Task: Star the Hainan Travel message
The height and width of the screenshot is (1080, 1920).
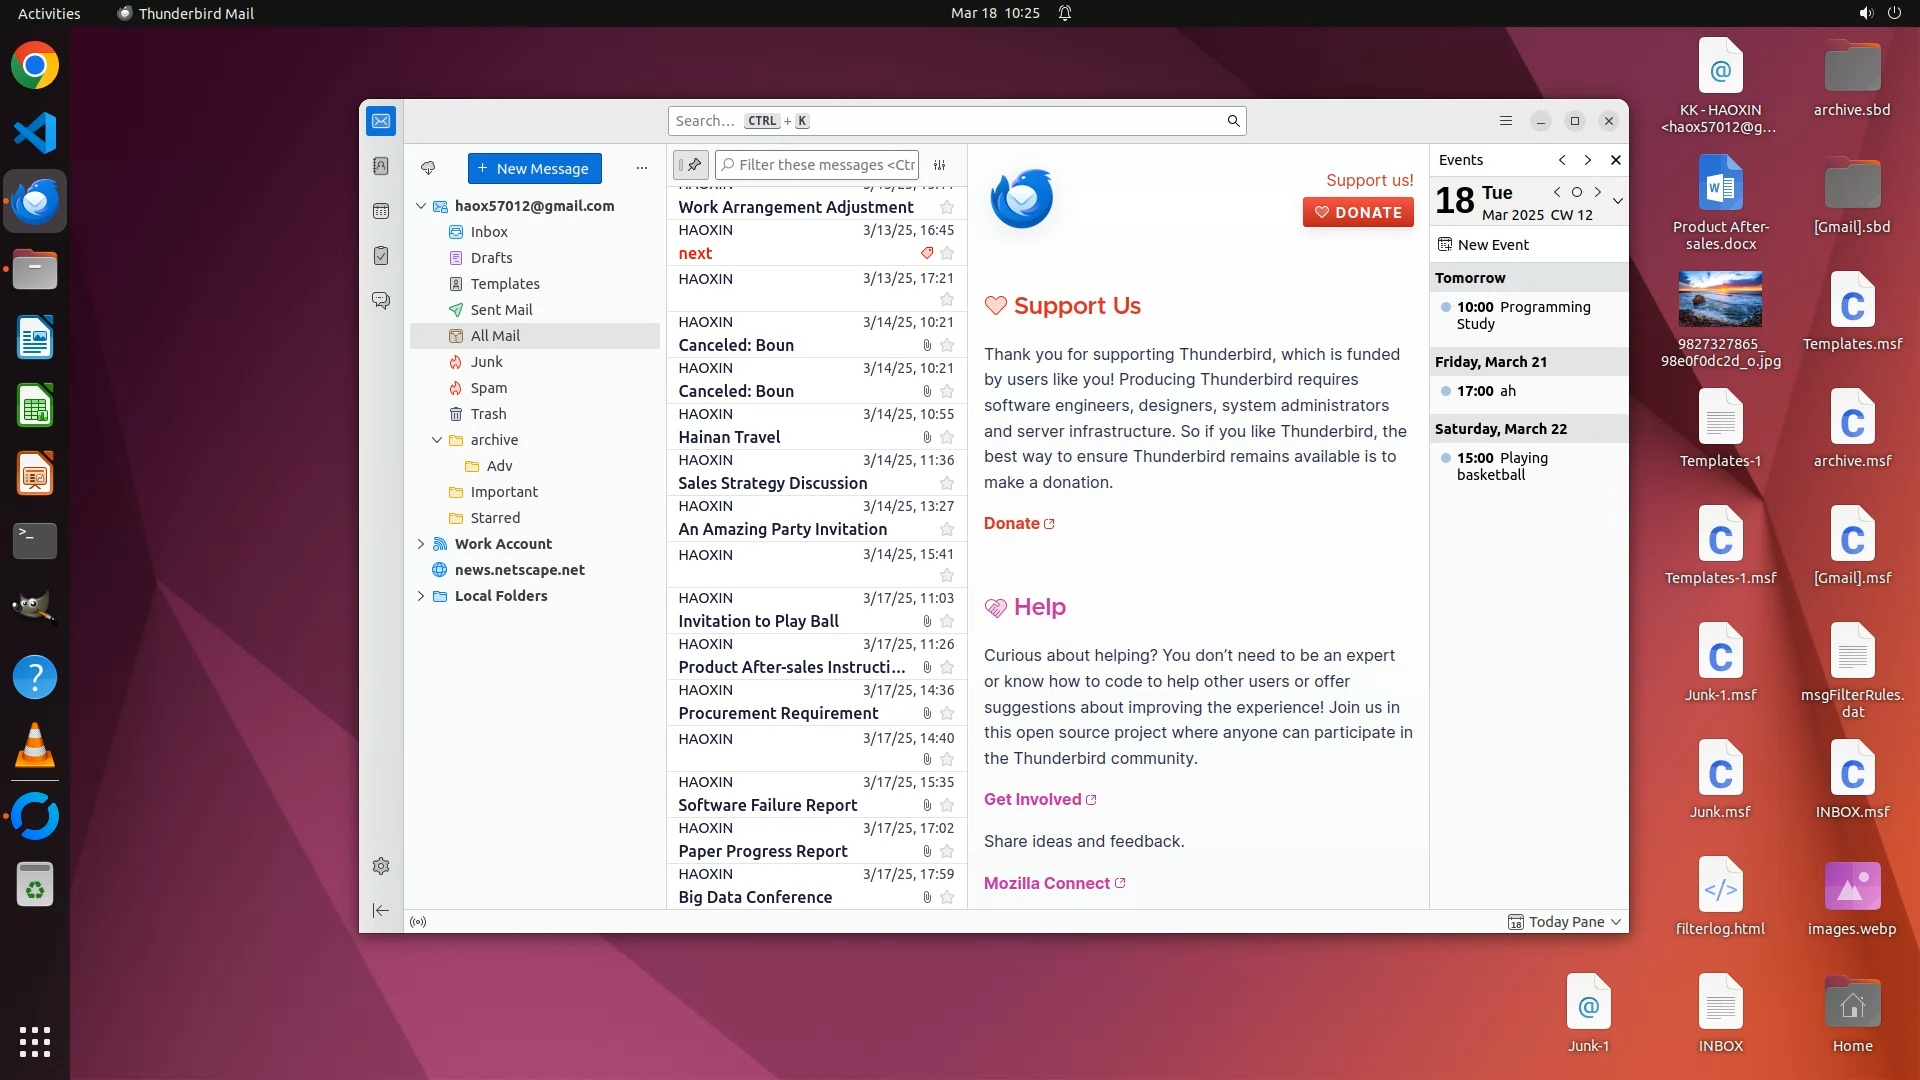Action: coord(947,437)
